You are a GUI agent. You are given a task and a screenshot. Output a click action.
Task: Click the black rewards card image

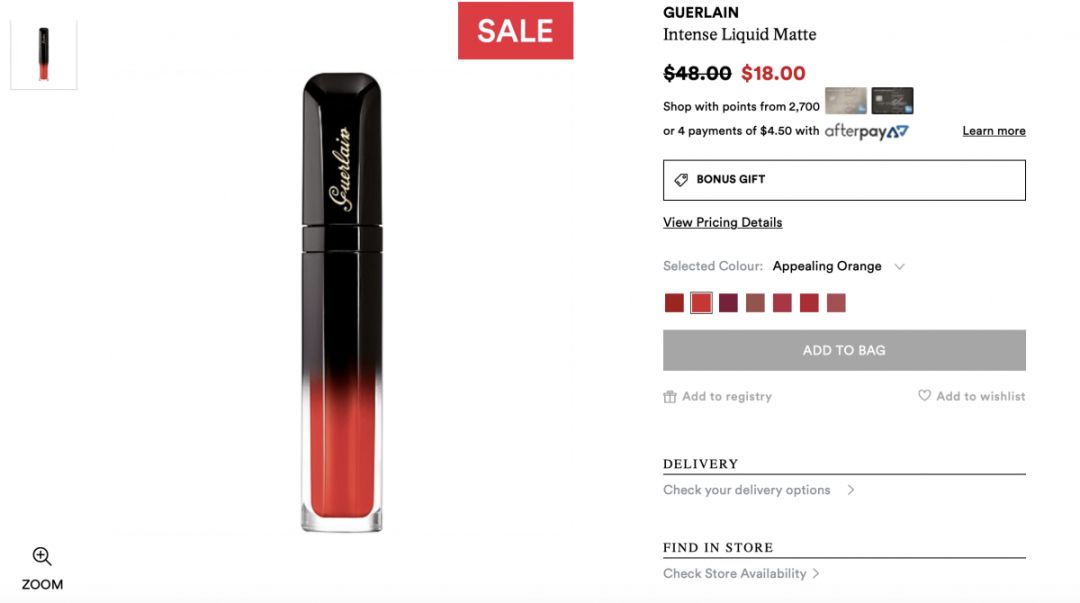pos(892,101)
